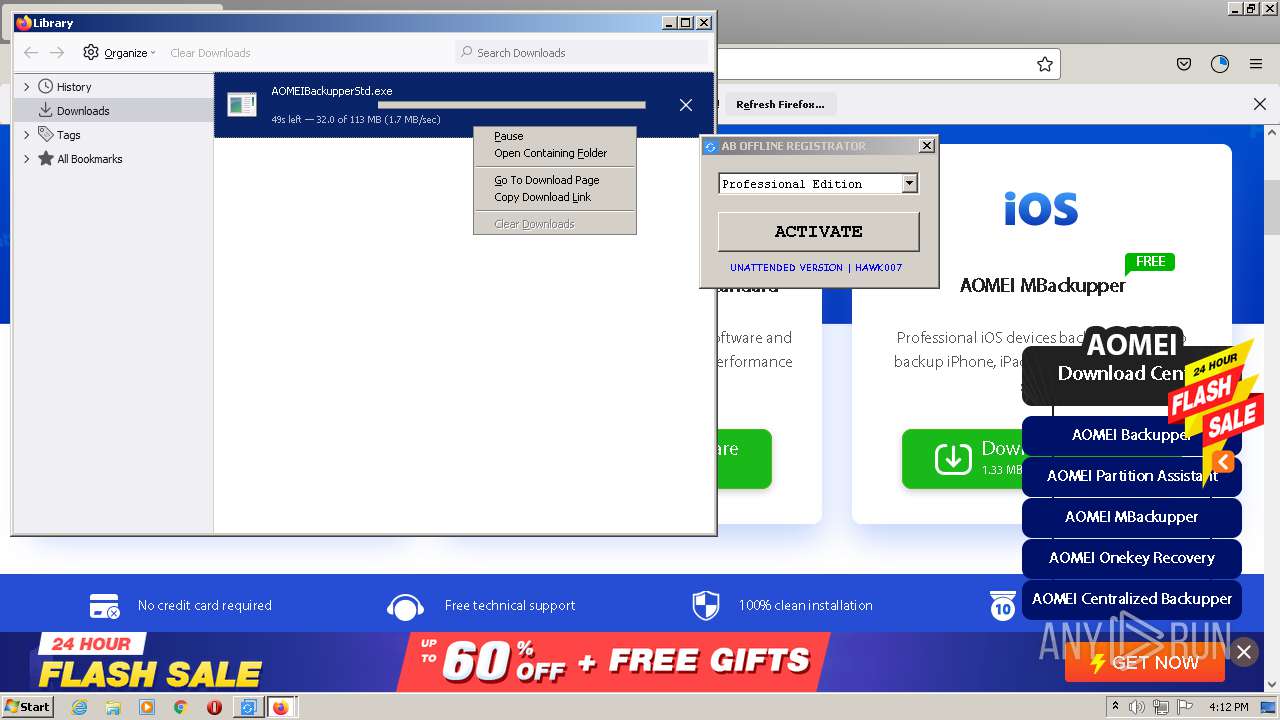Open the Windows Start menu
The width and height of the screenshot is (1280, 720).
click(27, 707)
